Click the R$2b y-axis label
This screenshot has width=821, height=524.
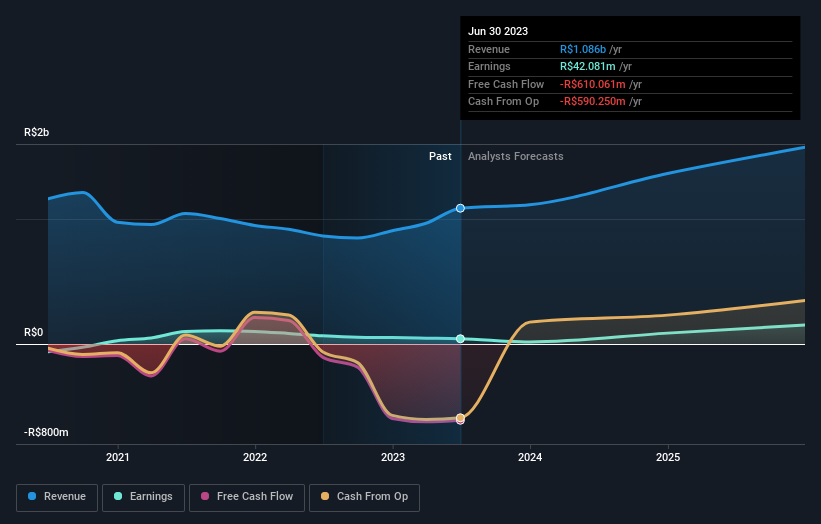point(37,132)
